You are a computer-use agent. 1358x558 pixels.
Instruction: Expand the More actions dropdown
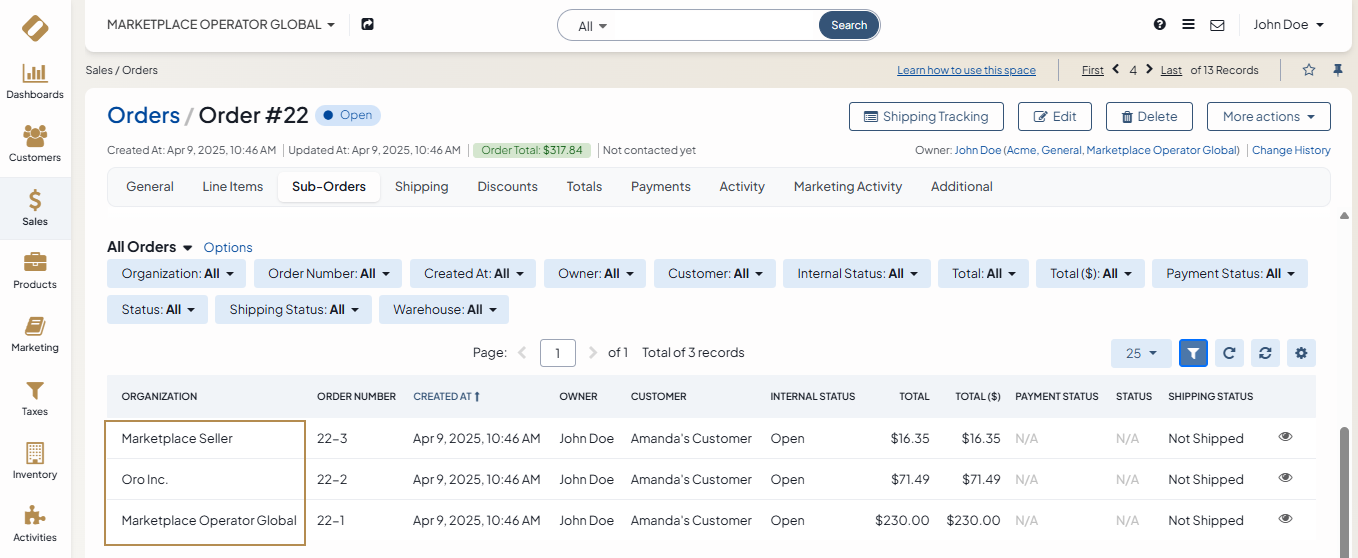click(x=1268, y=117)
